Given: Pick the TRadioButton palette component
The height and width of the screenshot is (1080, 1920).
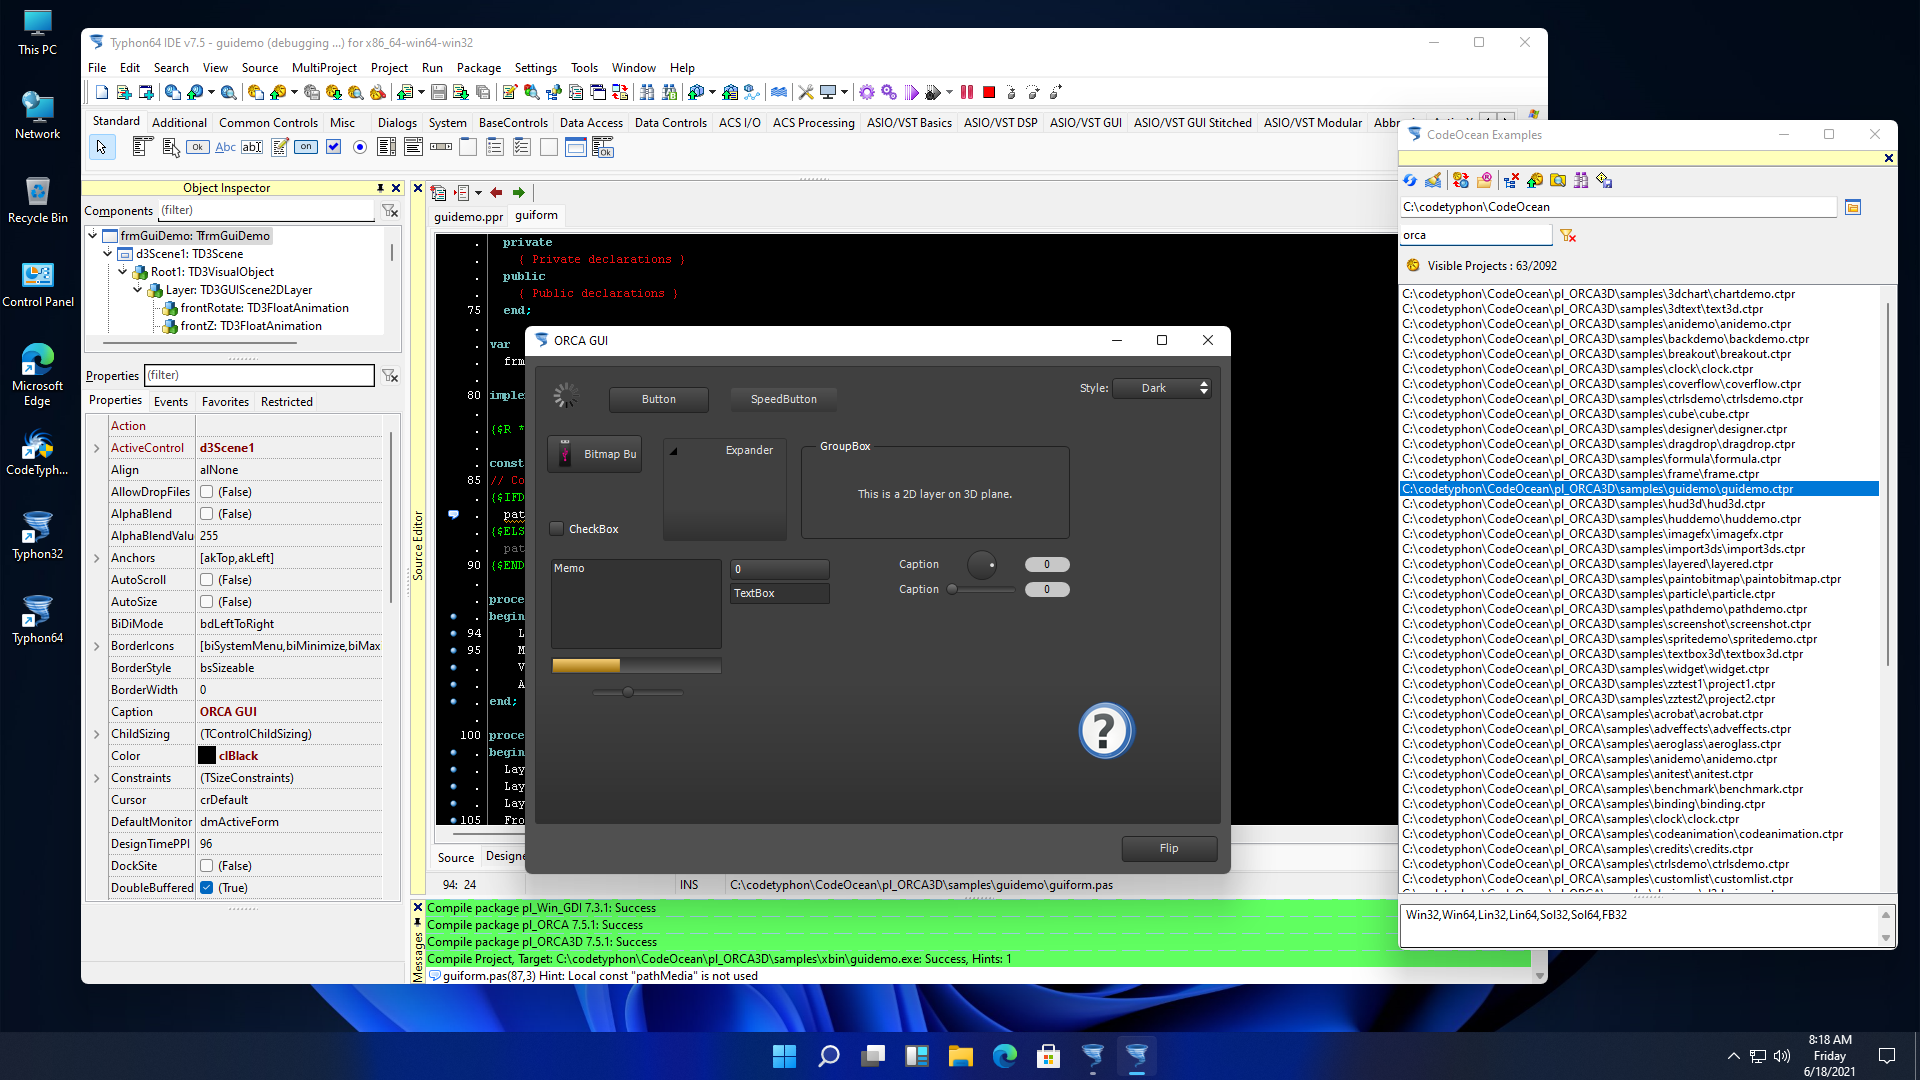Looking at the screenshot, I should 360,147.
